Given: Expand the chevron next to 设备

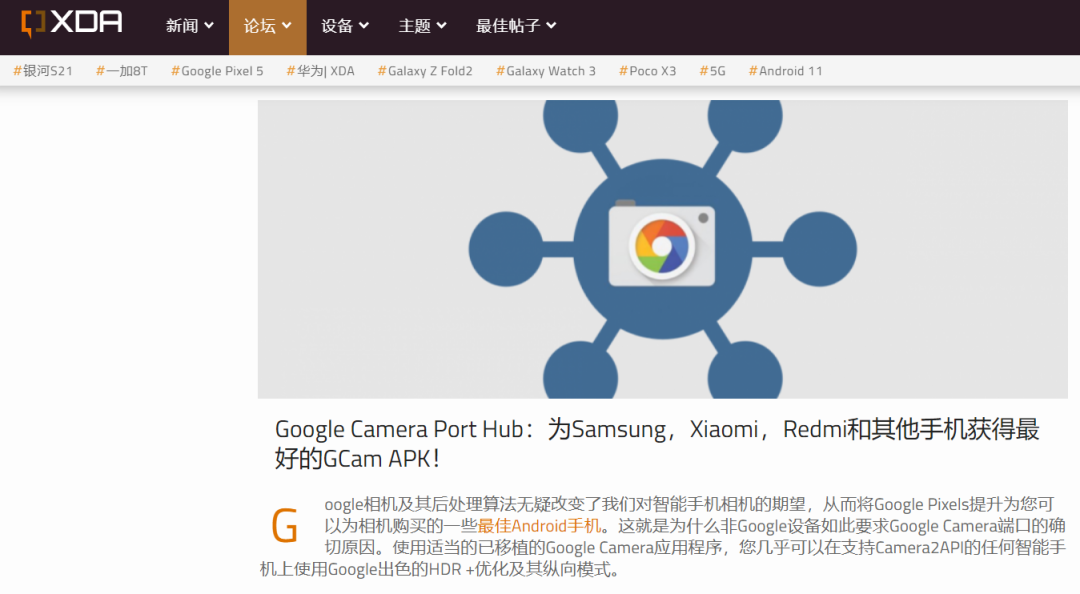Looking at the screenshot, I should click(x=364, y=25).
